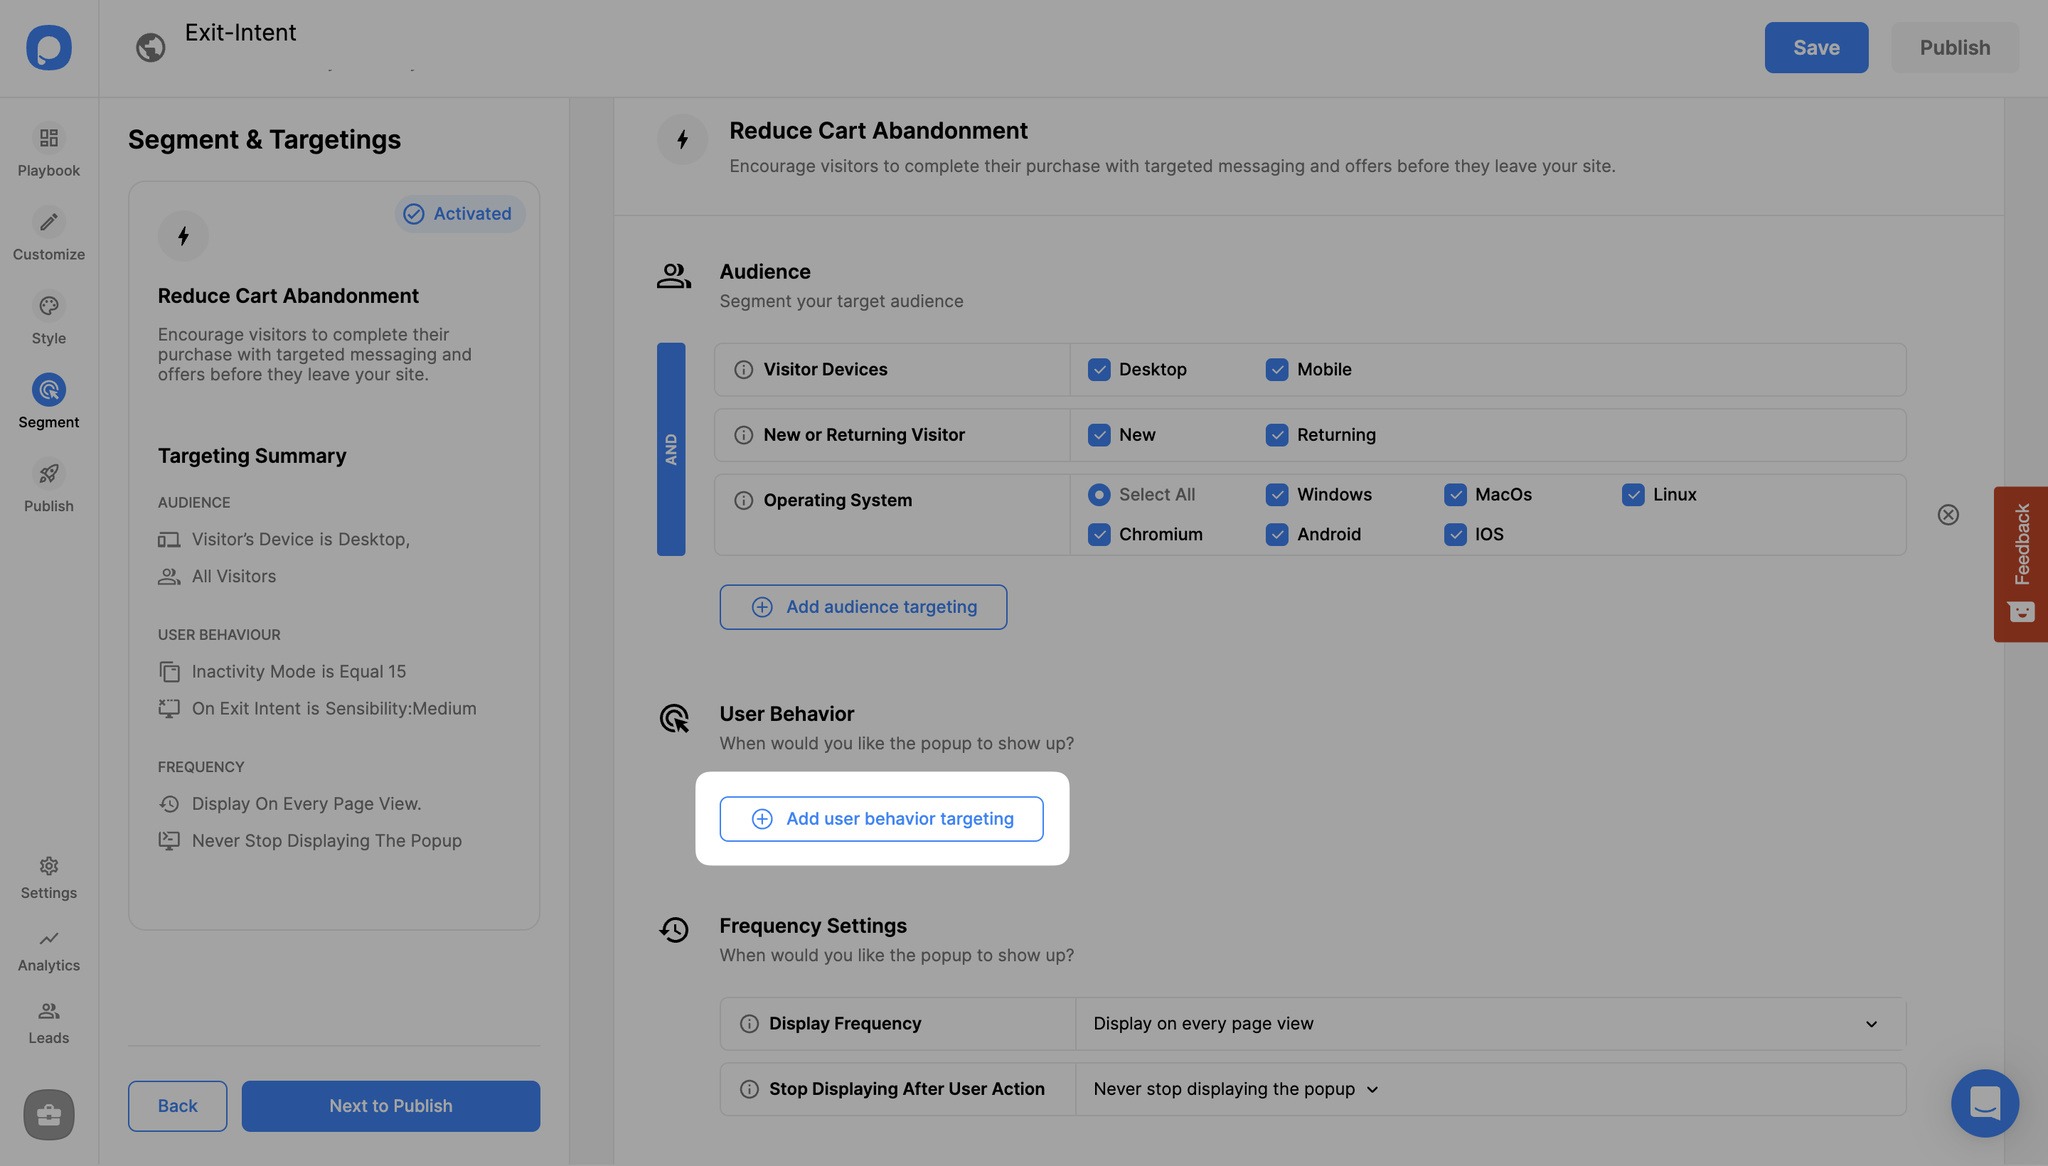The width and height of the screenshot is (2048, 1166).
Task: Toggle Mobile visitor device checkbox
Action: (1276, 369)
